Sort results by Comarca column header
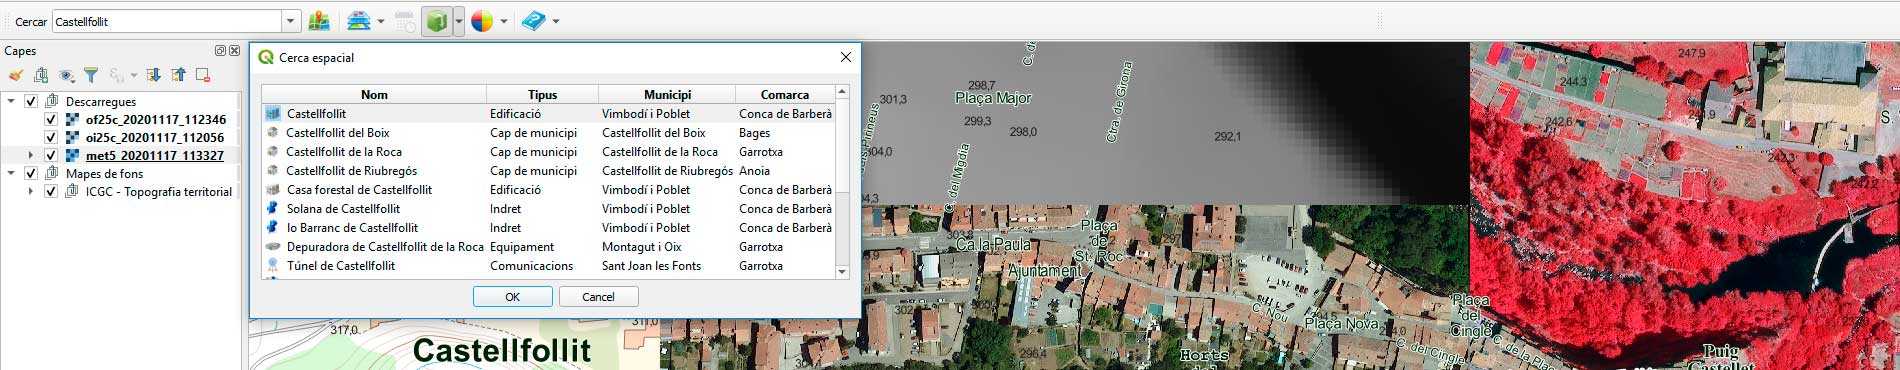 coord(785,95)
